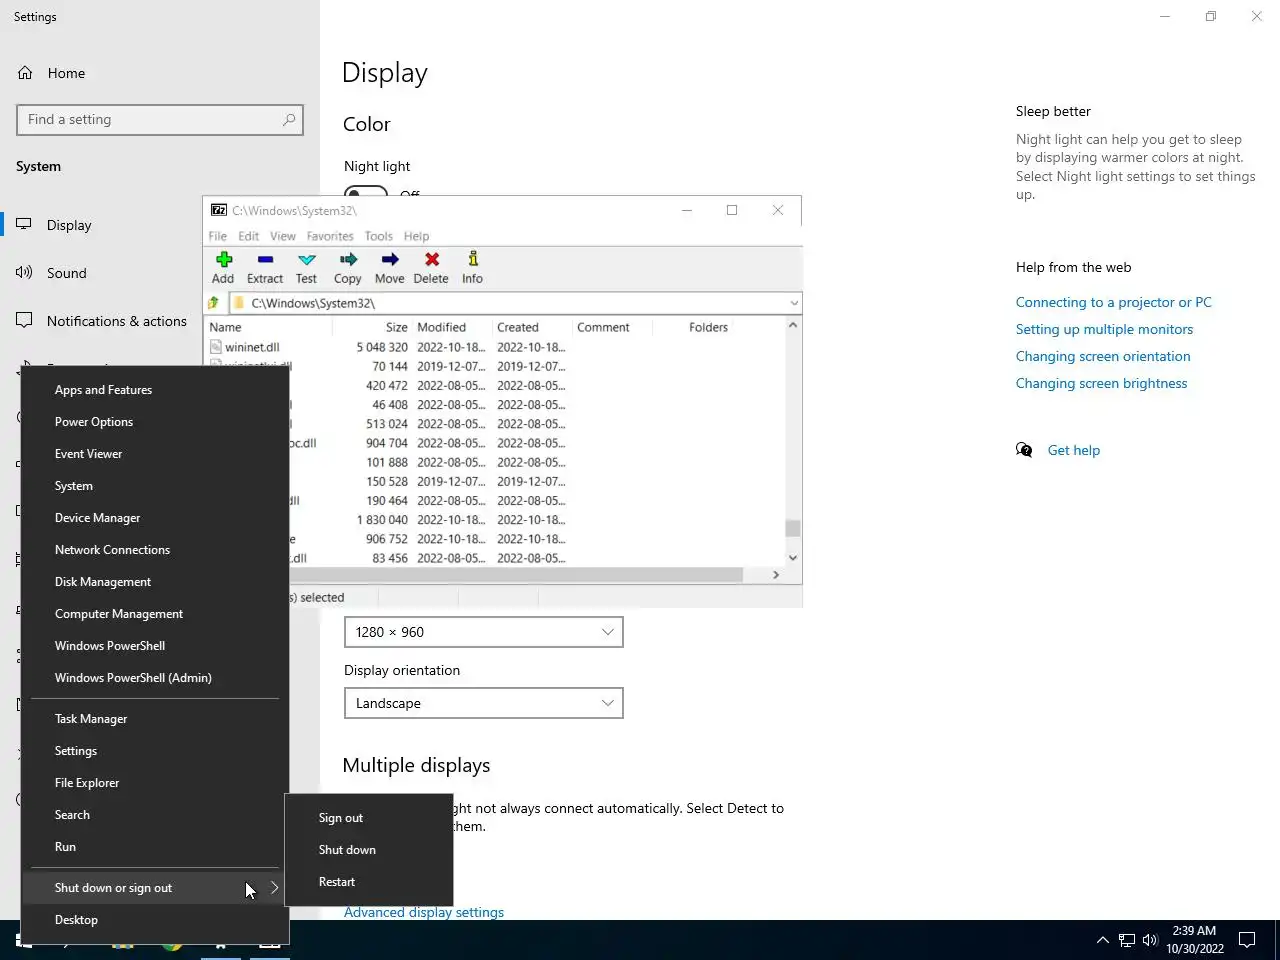Choose Disk Management in the menu
Screen dimensions: 1280x960
tap(155, 582)
